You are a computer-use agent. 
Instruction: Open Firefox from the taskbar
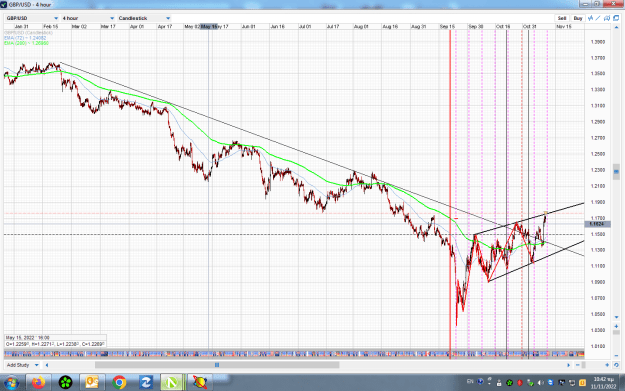(39, 383)
